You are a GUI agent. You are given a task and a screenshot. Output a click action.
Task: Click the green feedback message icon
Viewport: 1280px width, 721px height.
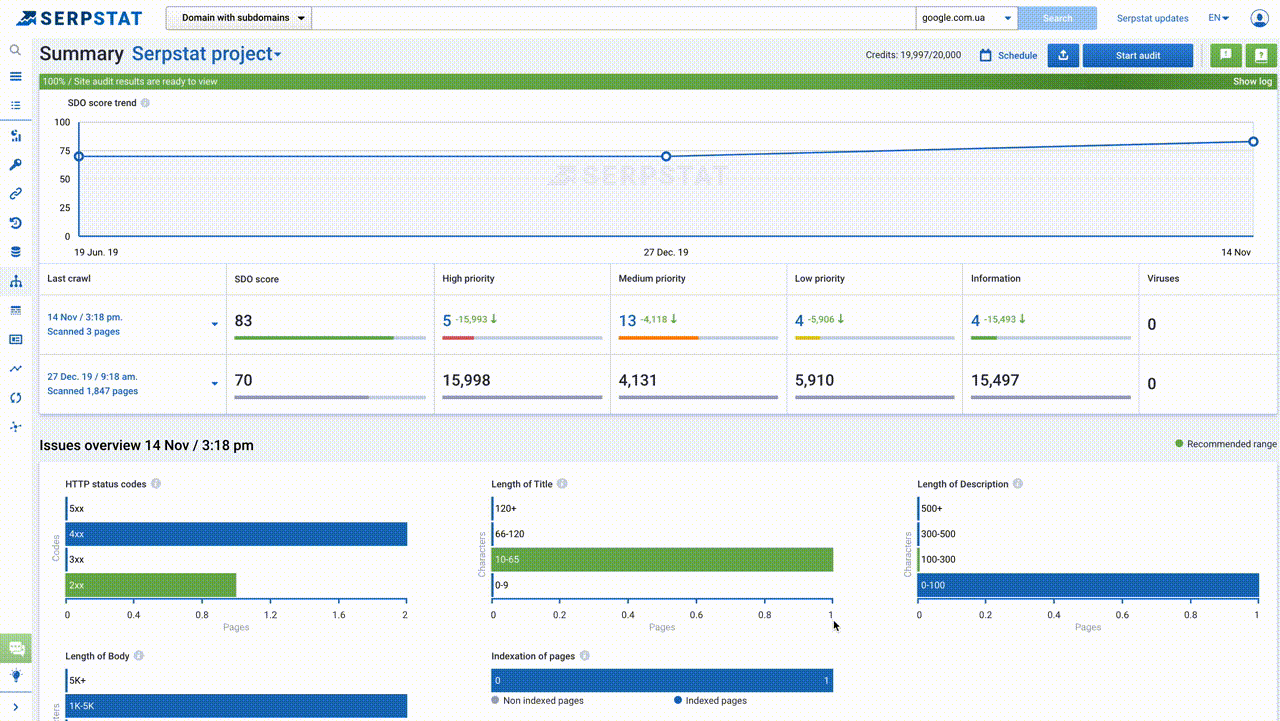coord(1226,56)
